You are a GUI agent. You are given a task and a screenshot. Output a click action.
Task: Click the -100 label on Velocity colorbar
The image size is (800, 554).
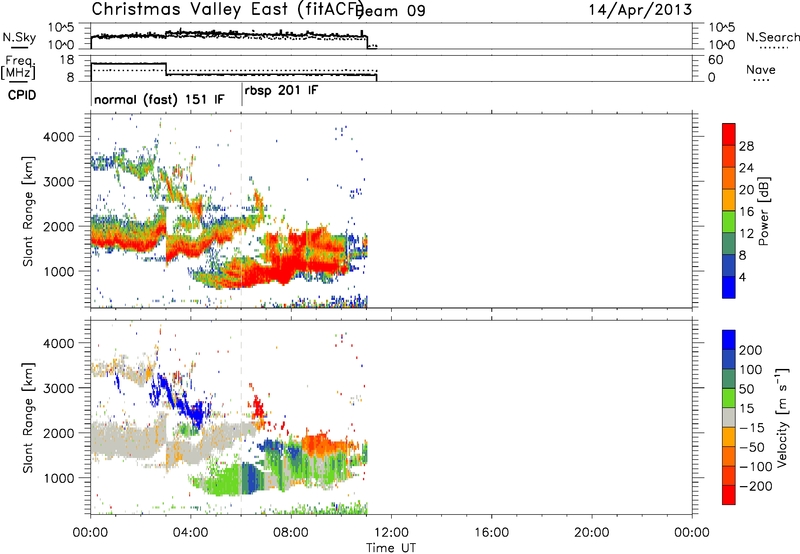tap(756, 467)
